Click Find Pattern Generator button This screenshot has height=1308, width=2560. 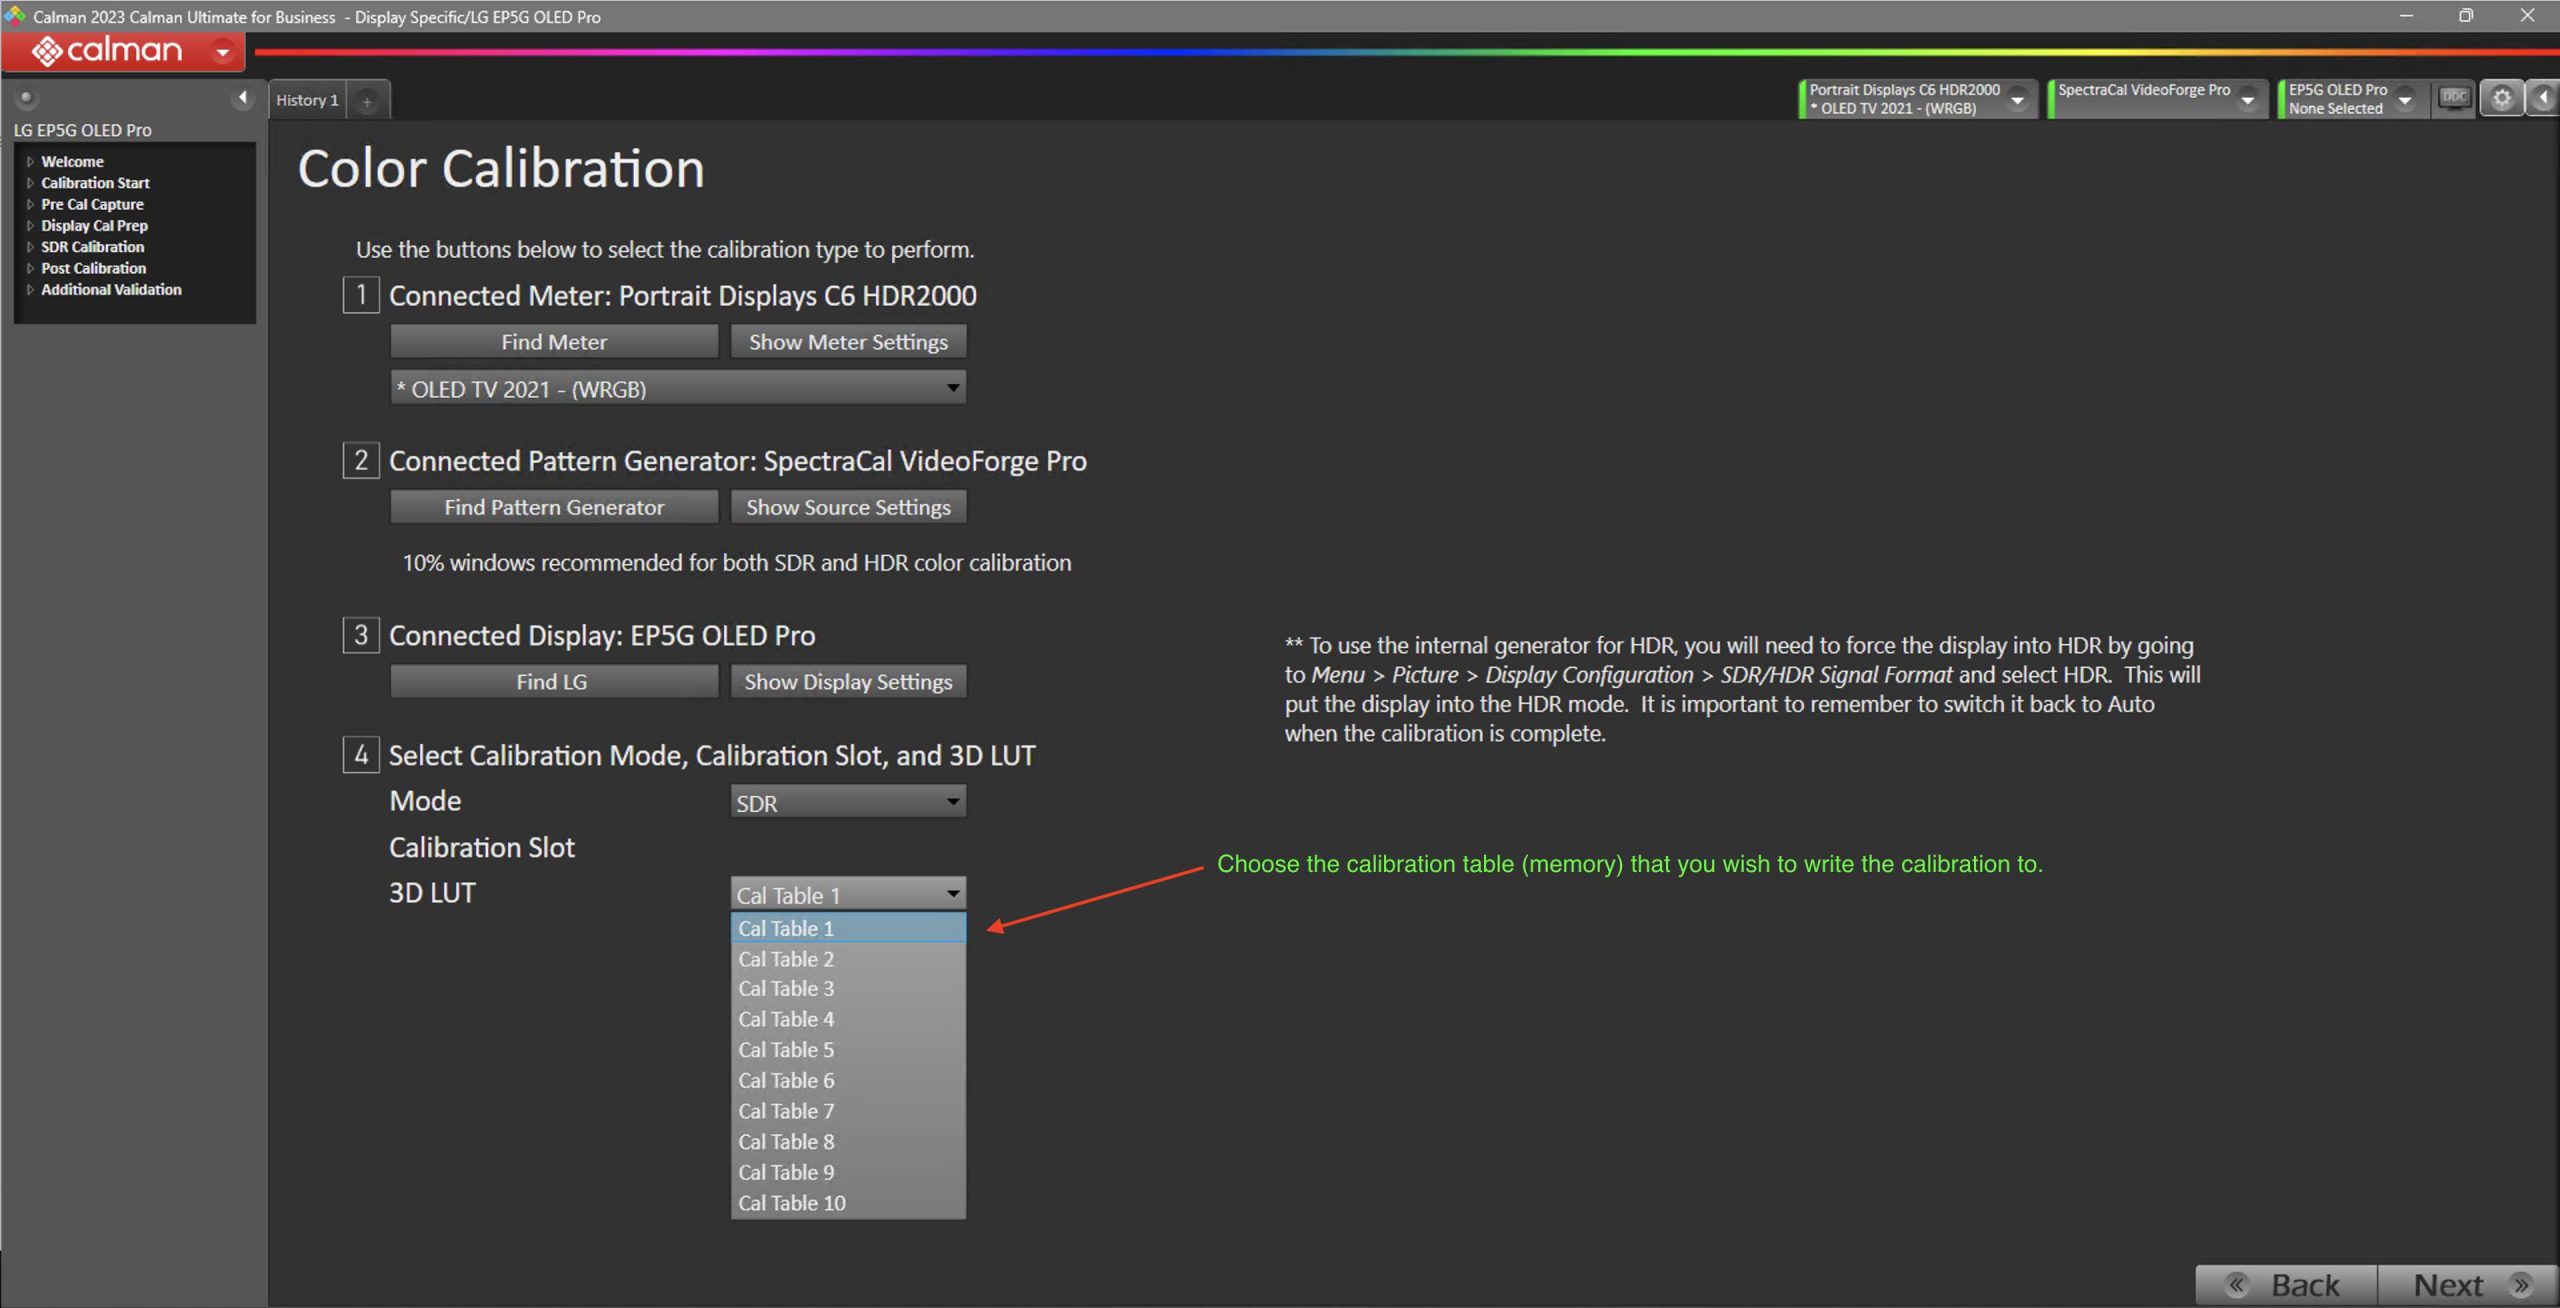(x=554, y=507)
